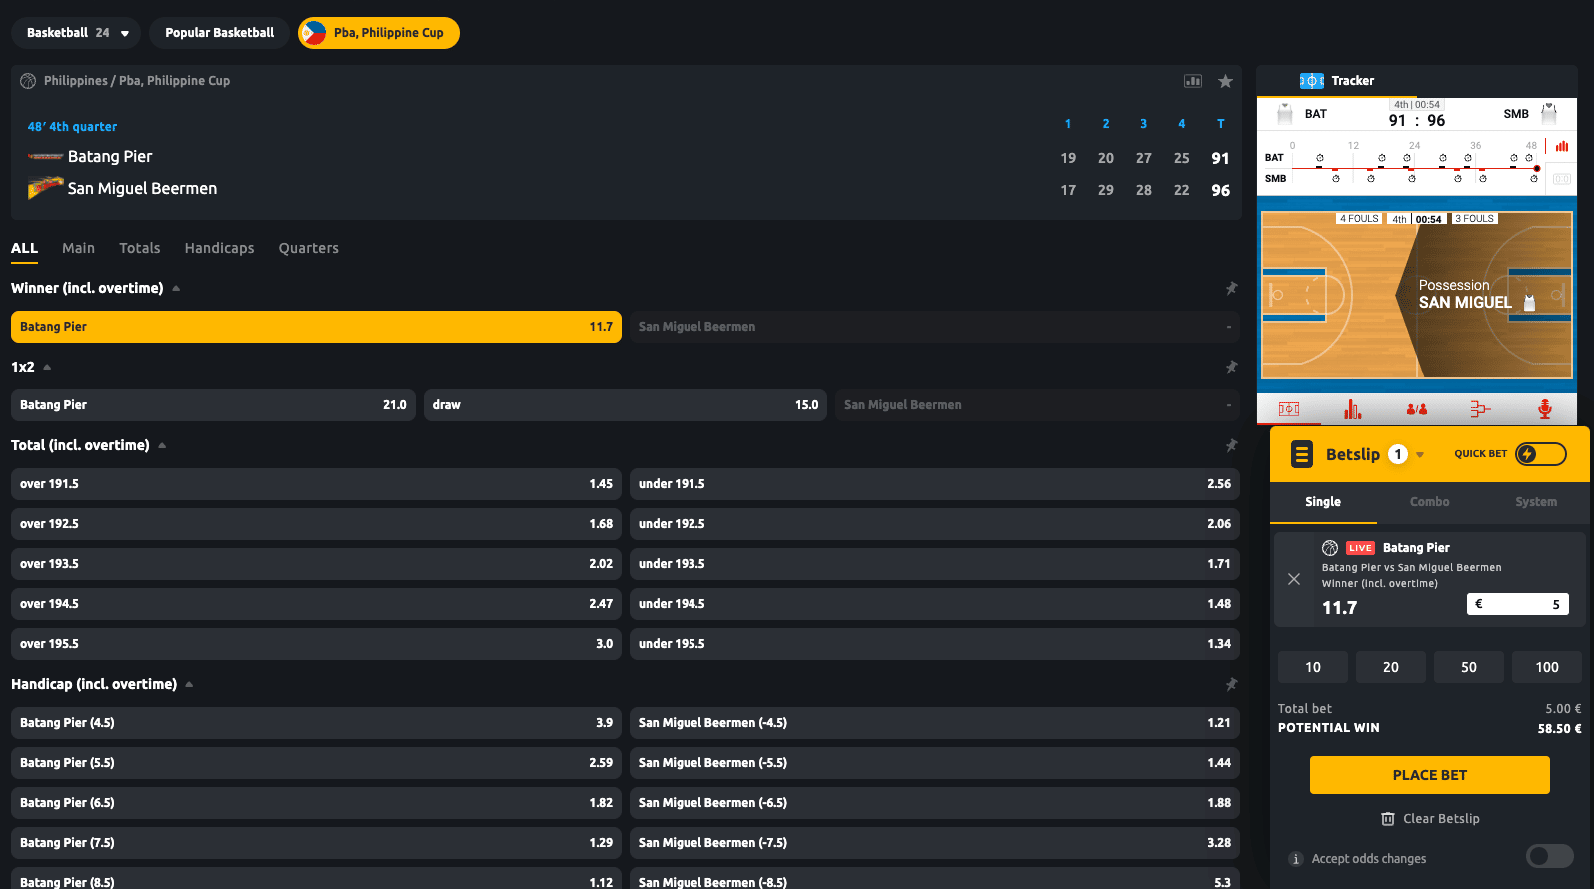Select the Combo betslip tab
This screenshot has height=889, width=1594.
(1429, 502)
